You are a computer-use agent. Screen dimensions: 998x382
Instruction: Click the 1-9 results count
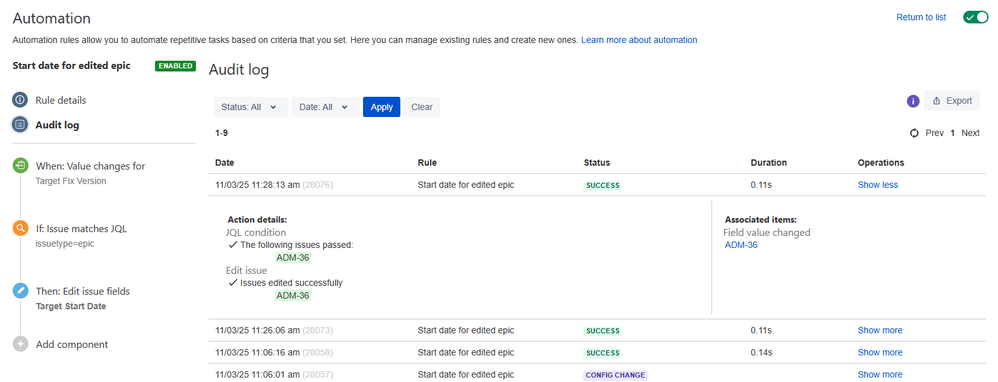[221, 133]
